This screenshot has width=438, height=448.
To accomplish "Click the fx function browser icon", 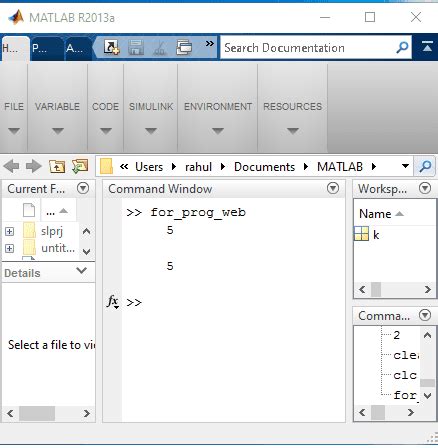I will tap(113, 302).
